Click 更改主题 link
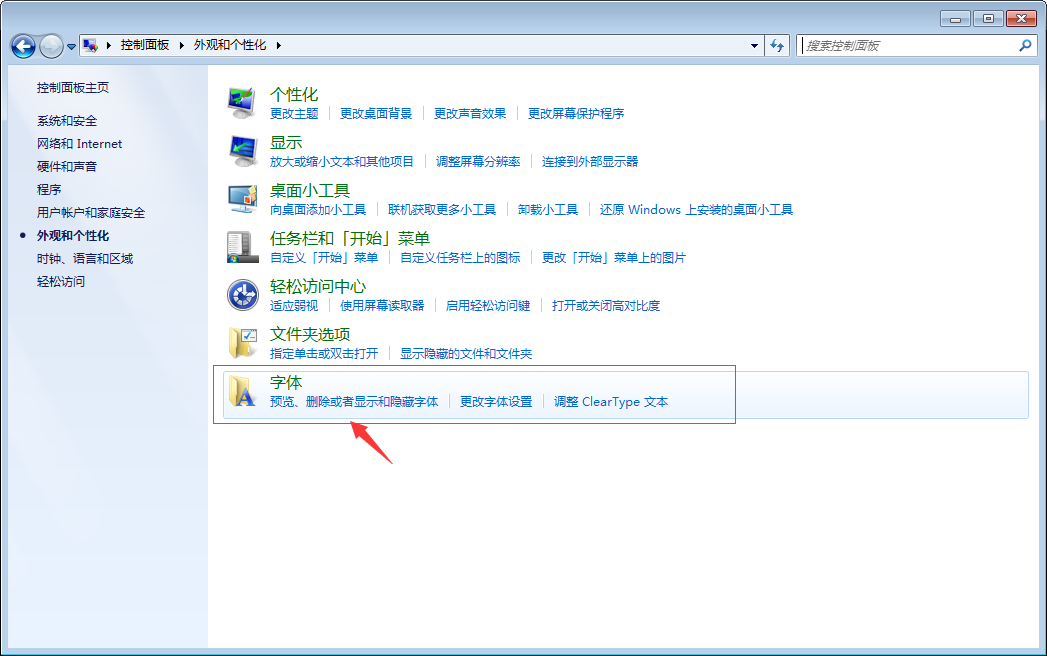This screenshot has height=656, width=1047. (294, 114)
